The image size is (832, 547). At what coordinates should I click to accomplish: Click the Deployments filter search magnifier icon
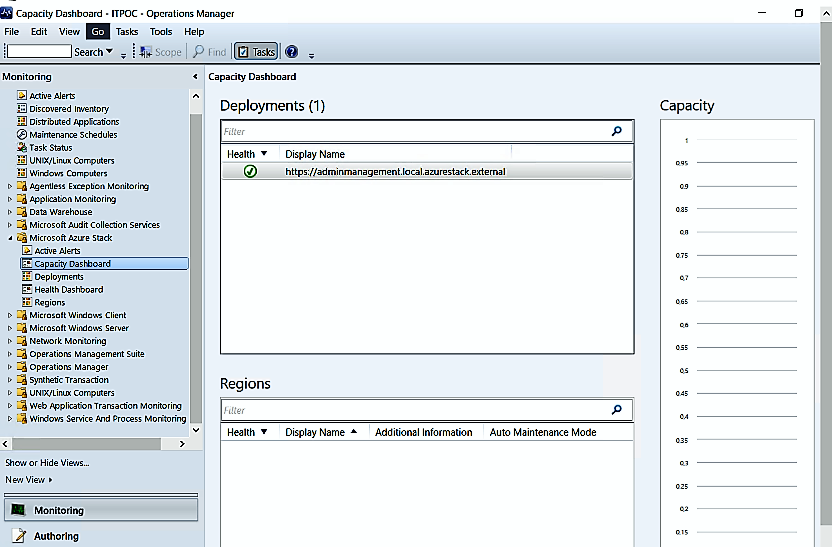tap(616, 131)
